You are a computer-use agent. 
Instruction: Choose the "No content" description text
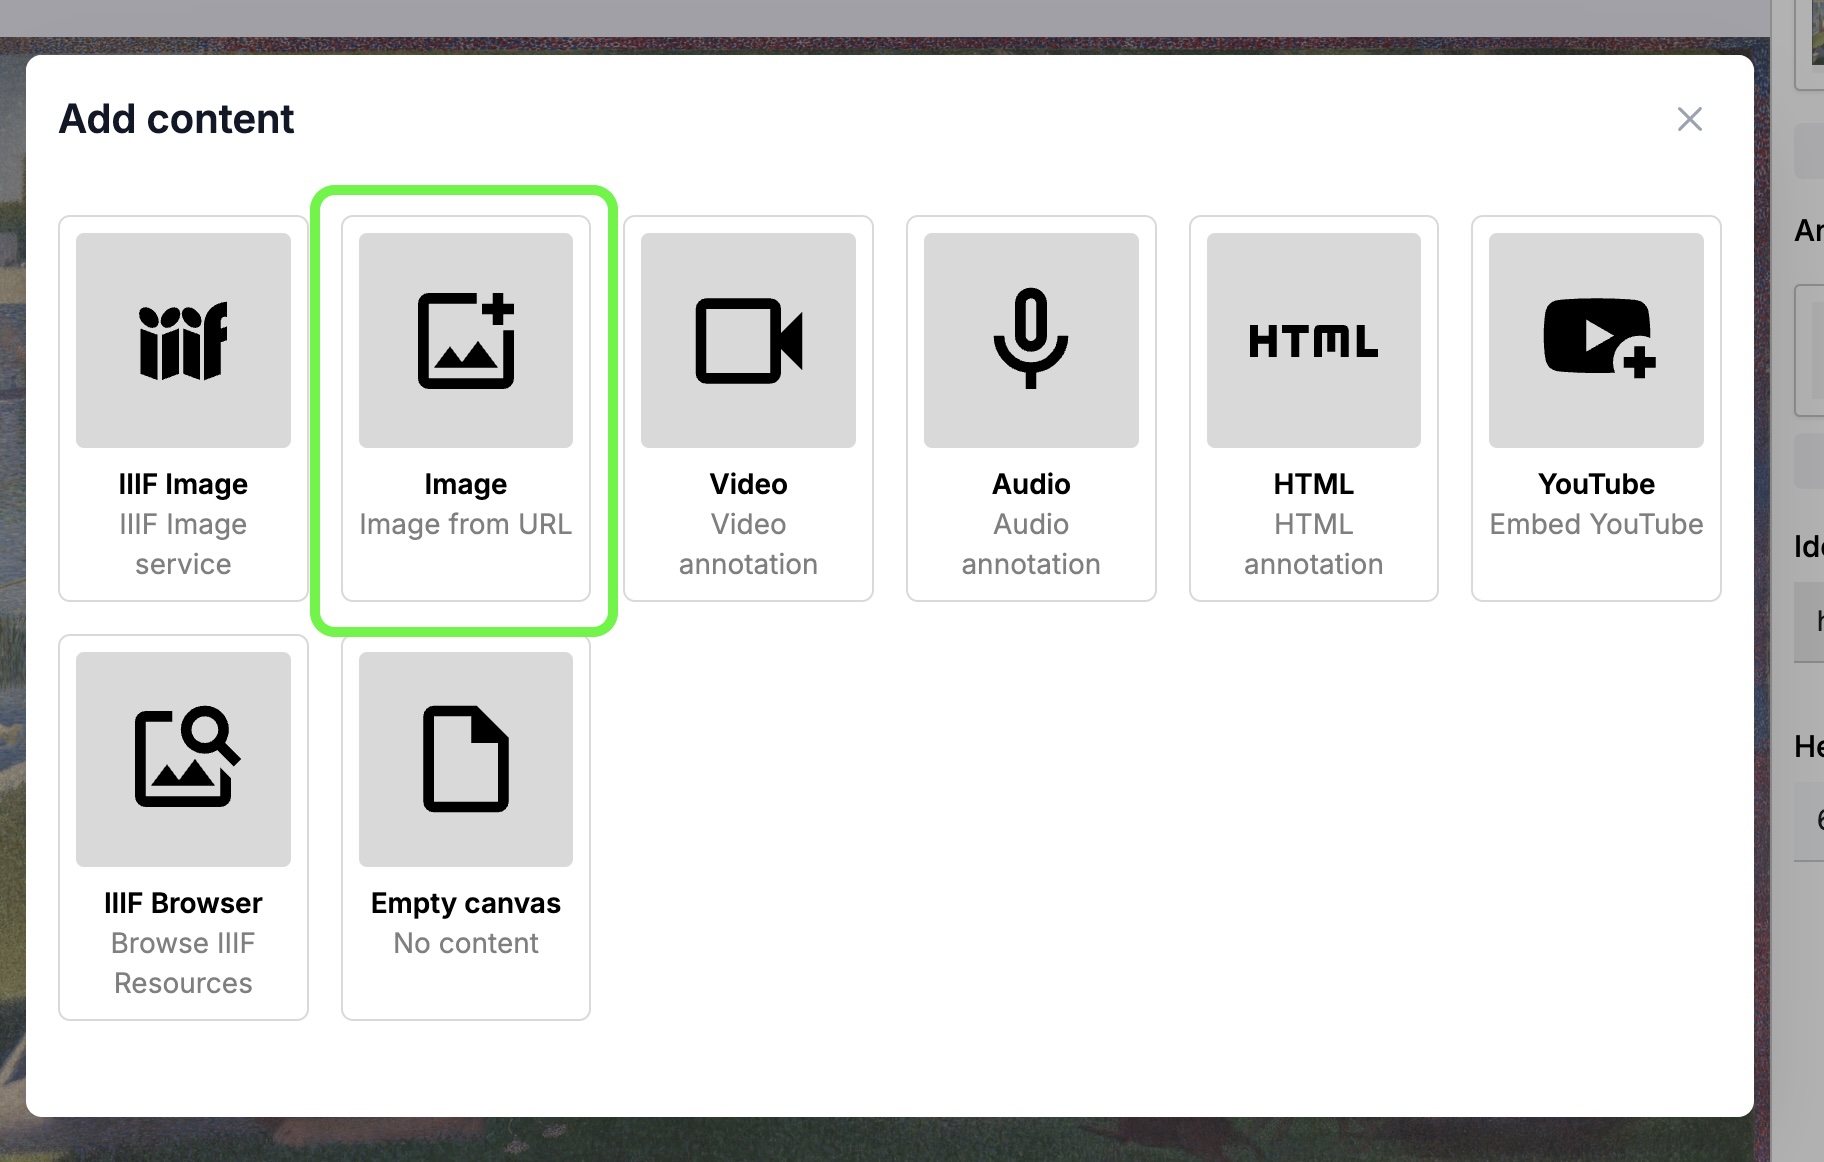[x=465, y=943]
